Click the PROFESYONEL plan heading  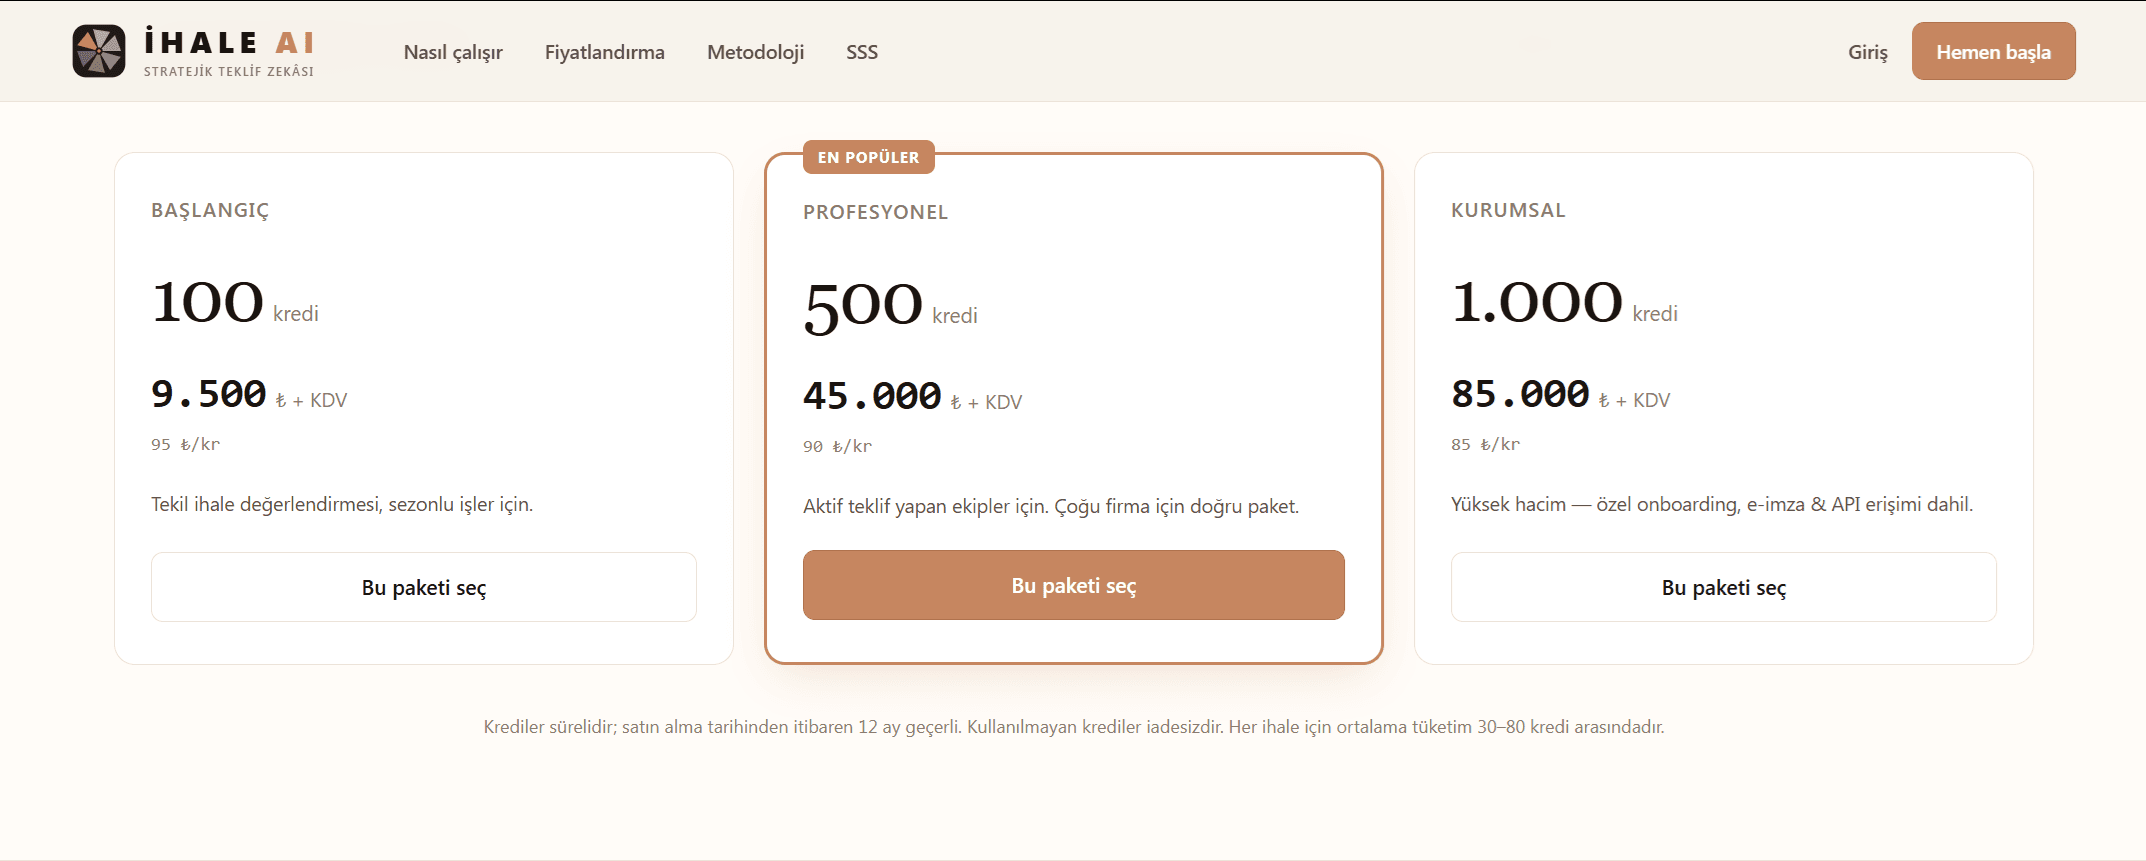click(x=875, y=212)
